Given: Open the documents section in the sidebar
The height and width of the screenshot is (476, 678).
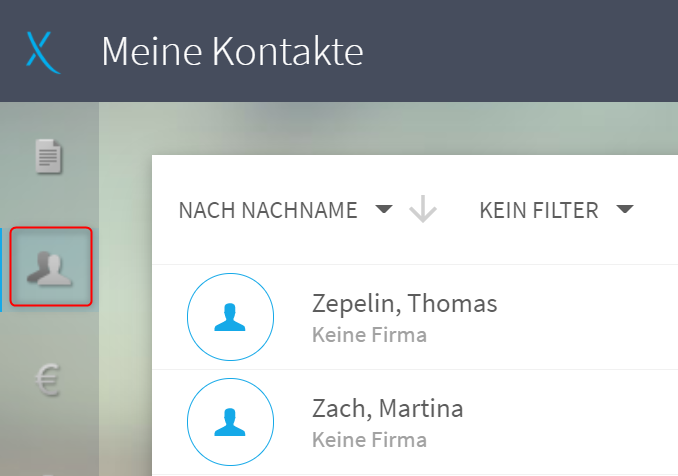Looking at the screenshot, I should [48, 156].
